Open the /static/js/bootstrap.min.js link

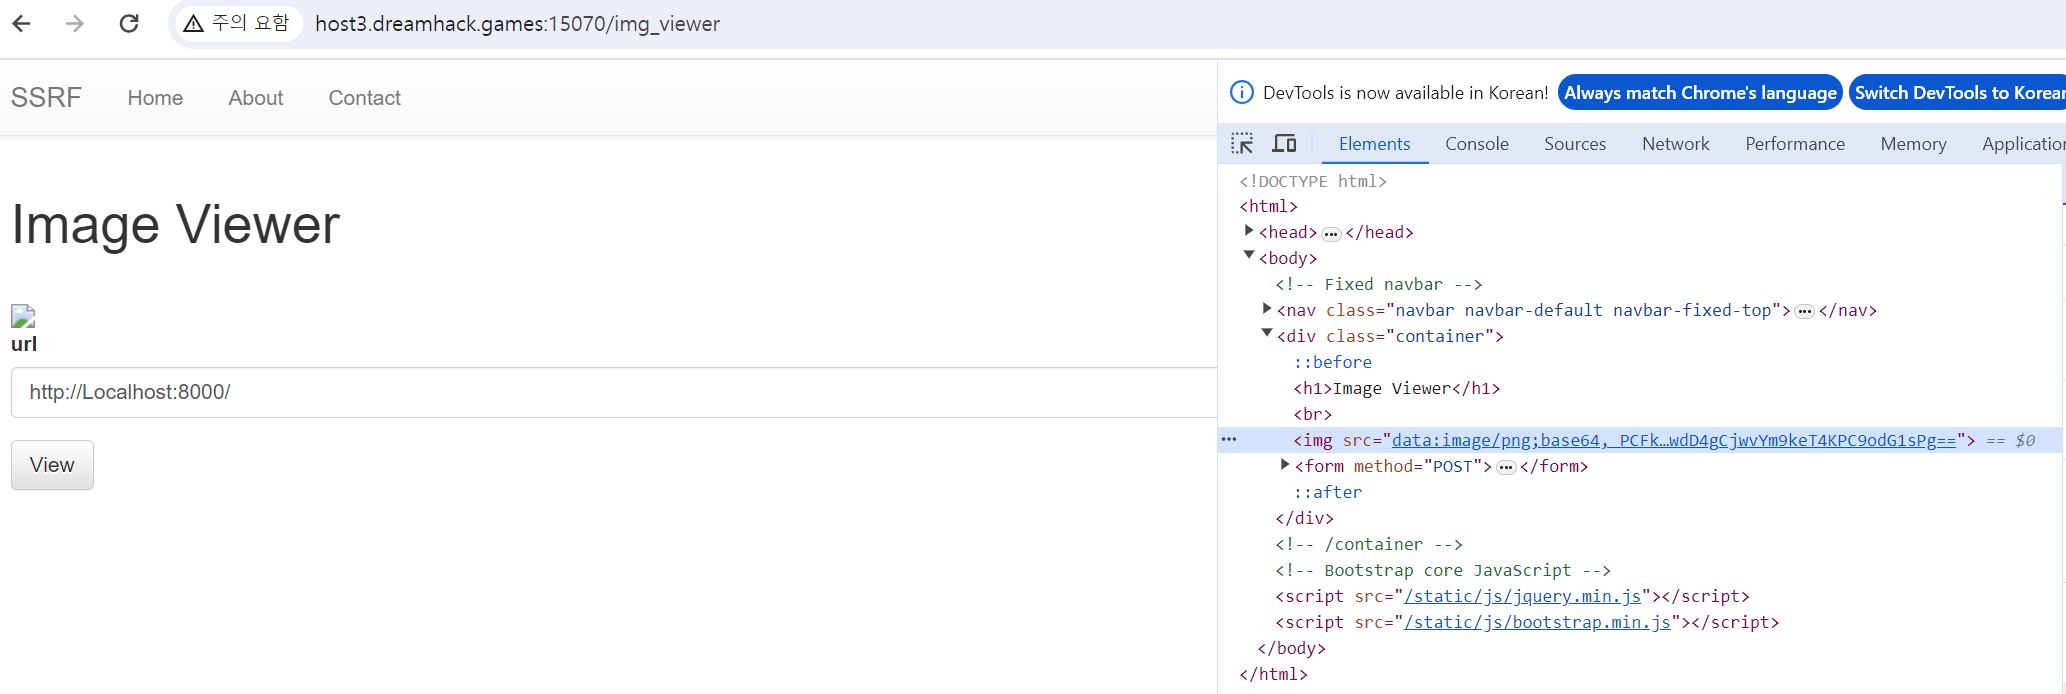(1537, 623)
